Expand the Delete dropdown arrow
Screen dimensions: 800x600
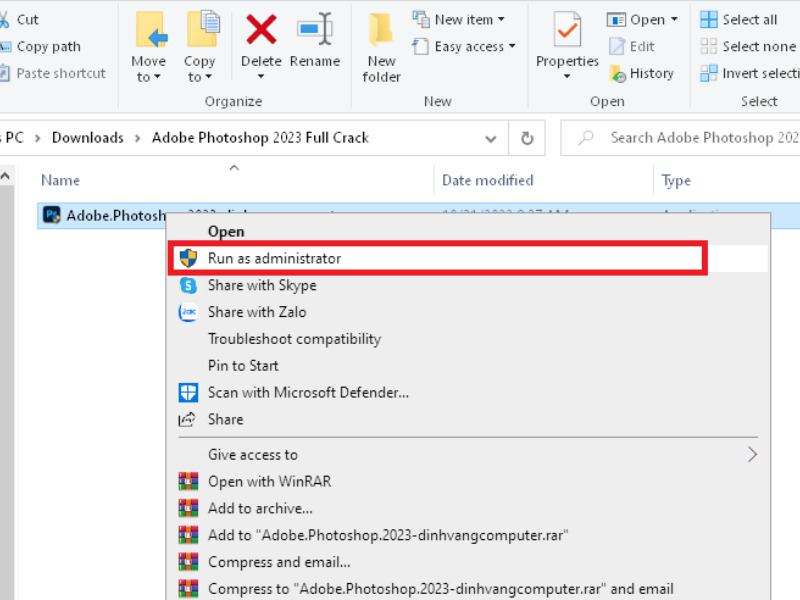261,77
